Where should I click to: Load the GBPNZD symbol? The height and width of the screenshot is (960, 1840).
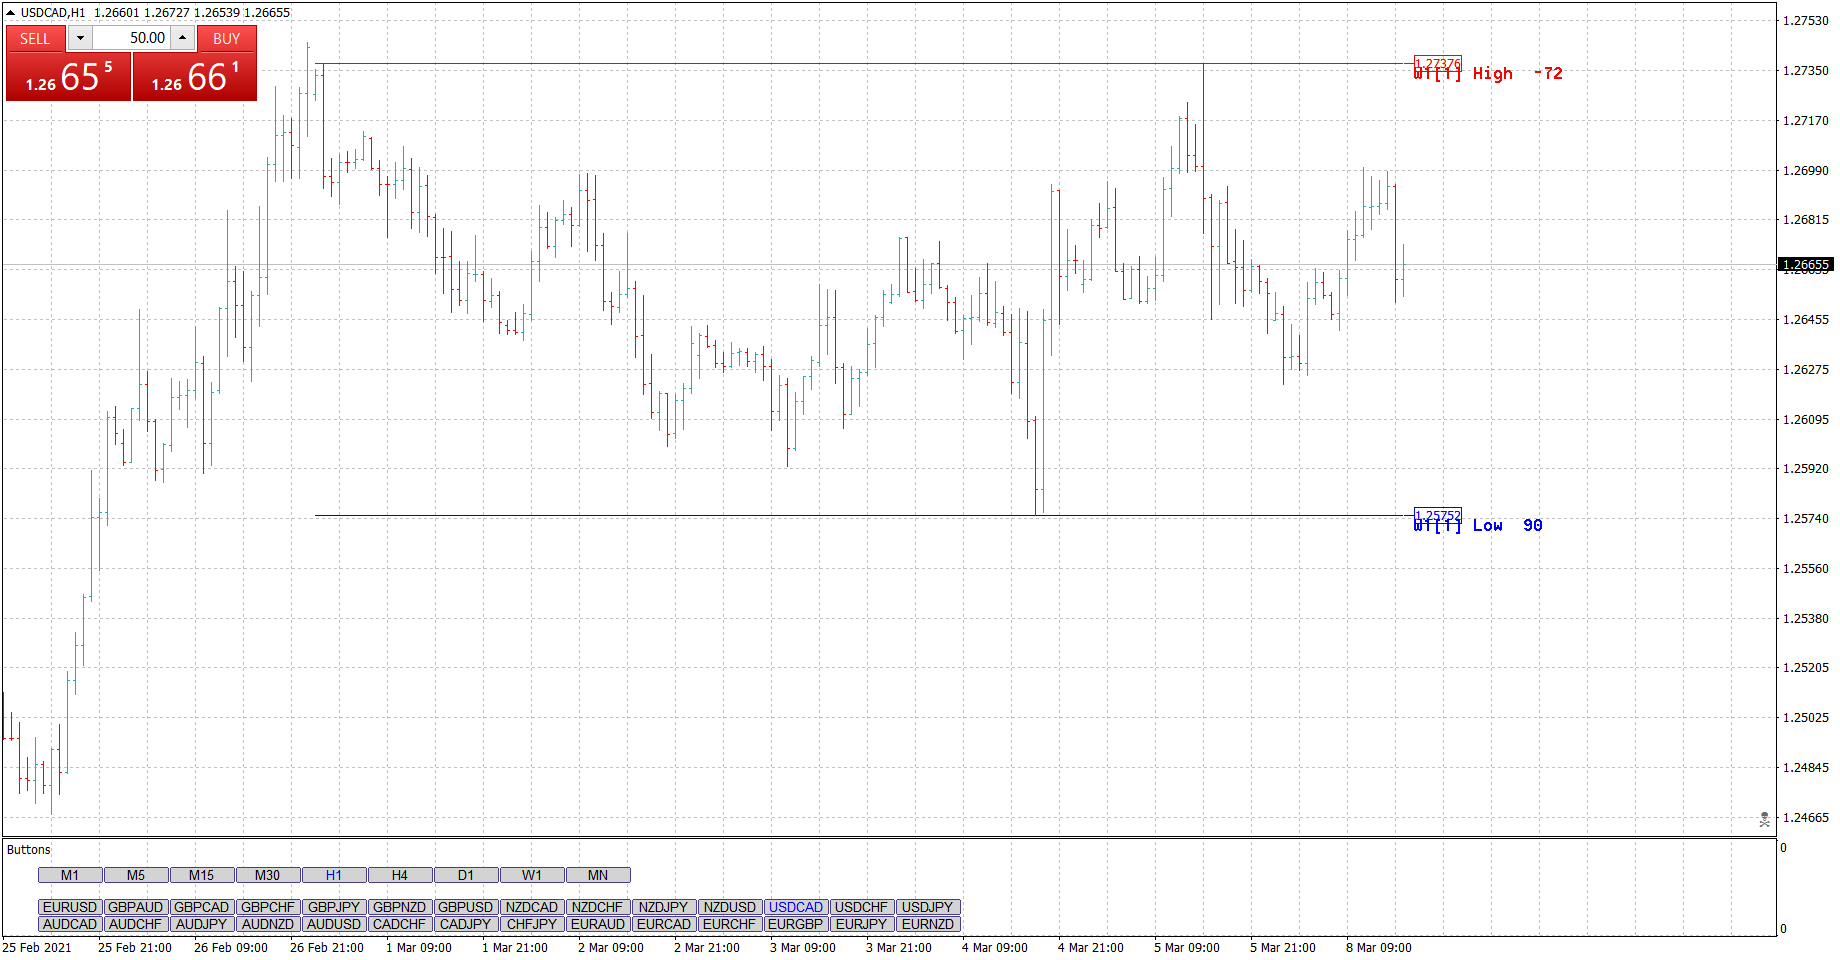400,907
